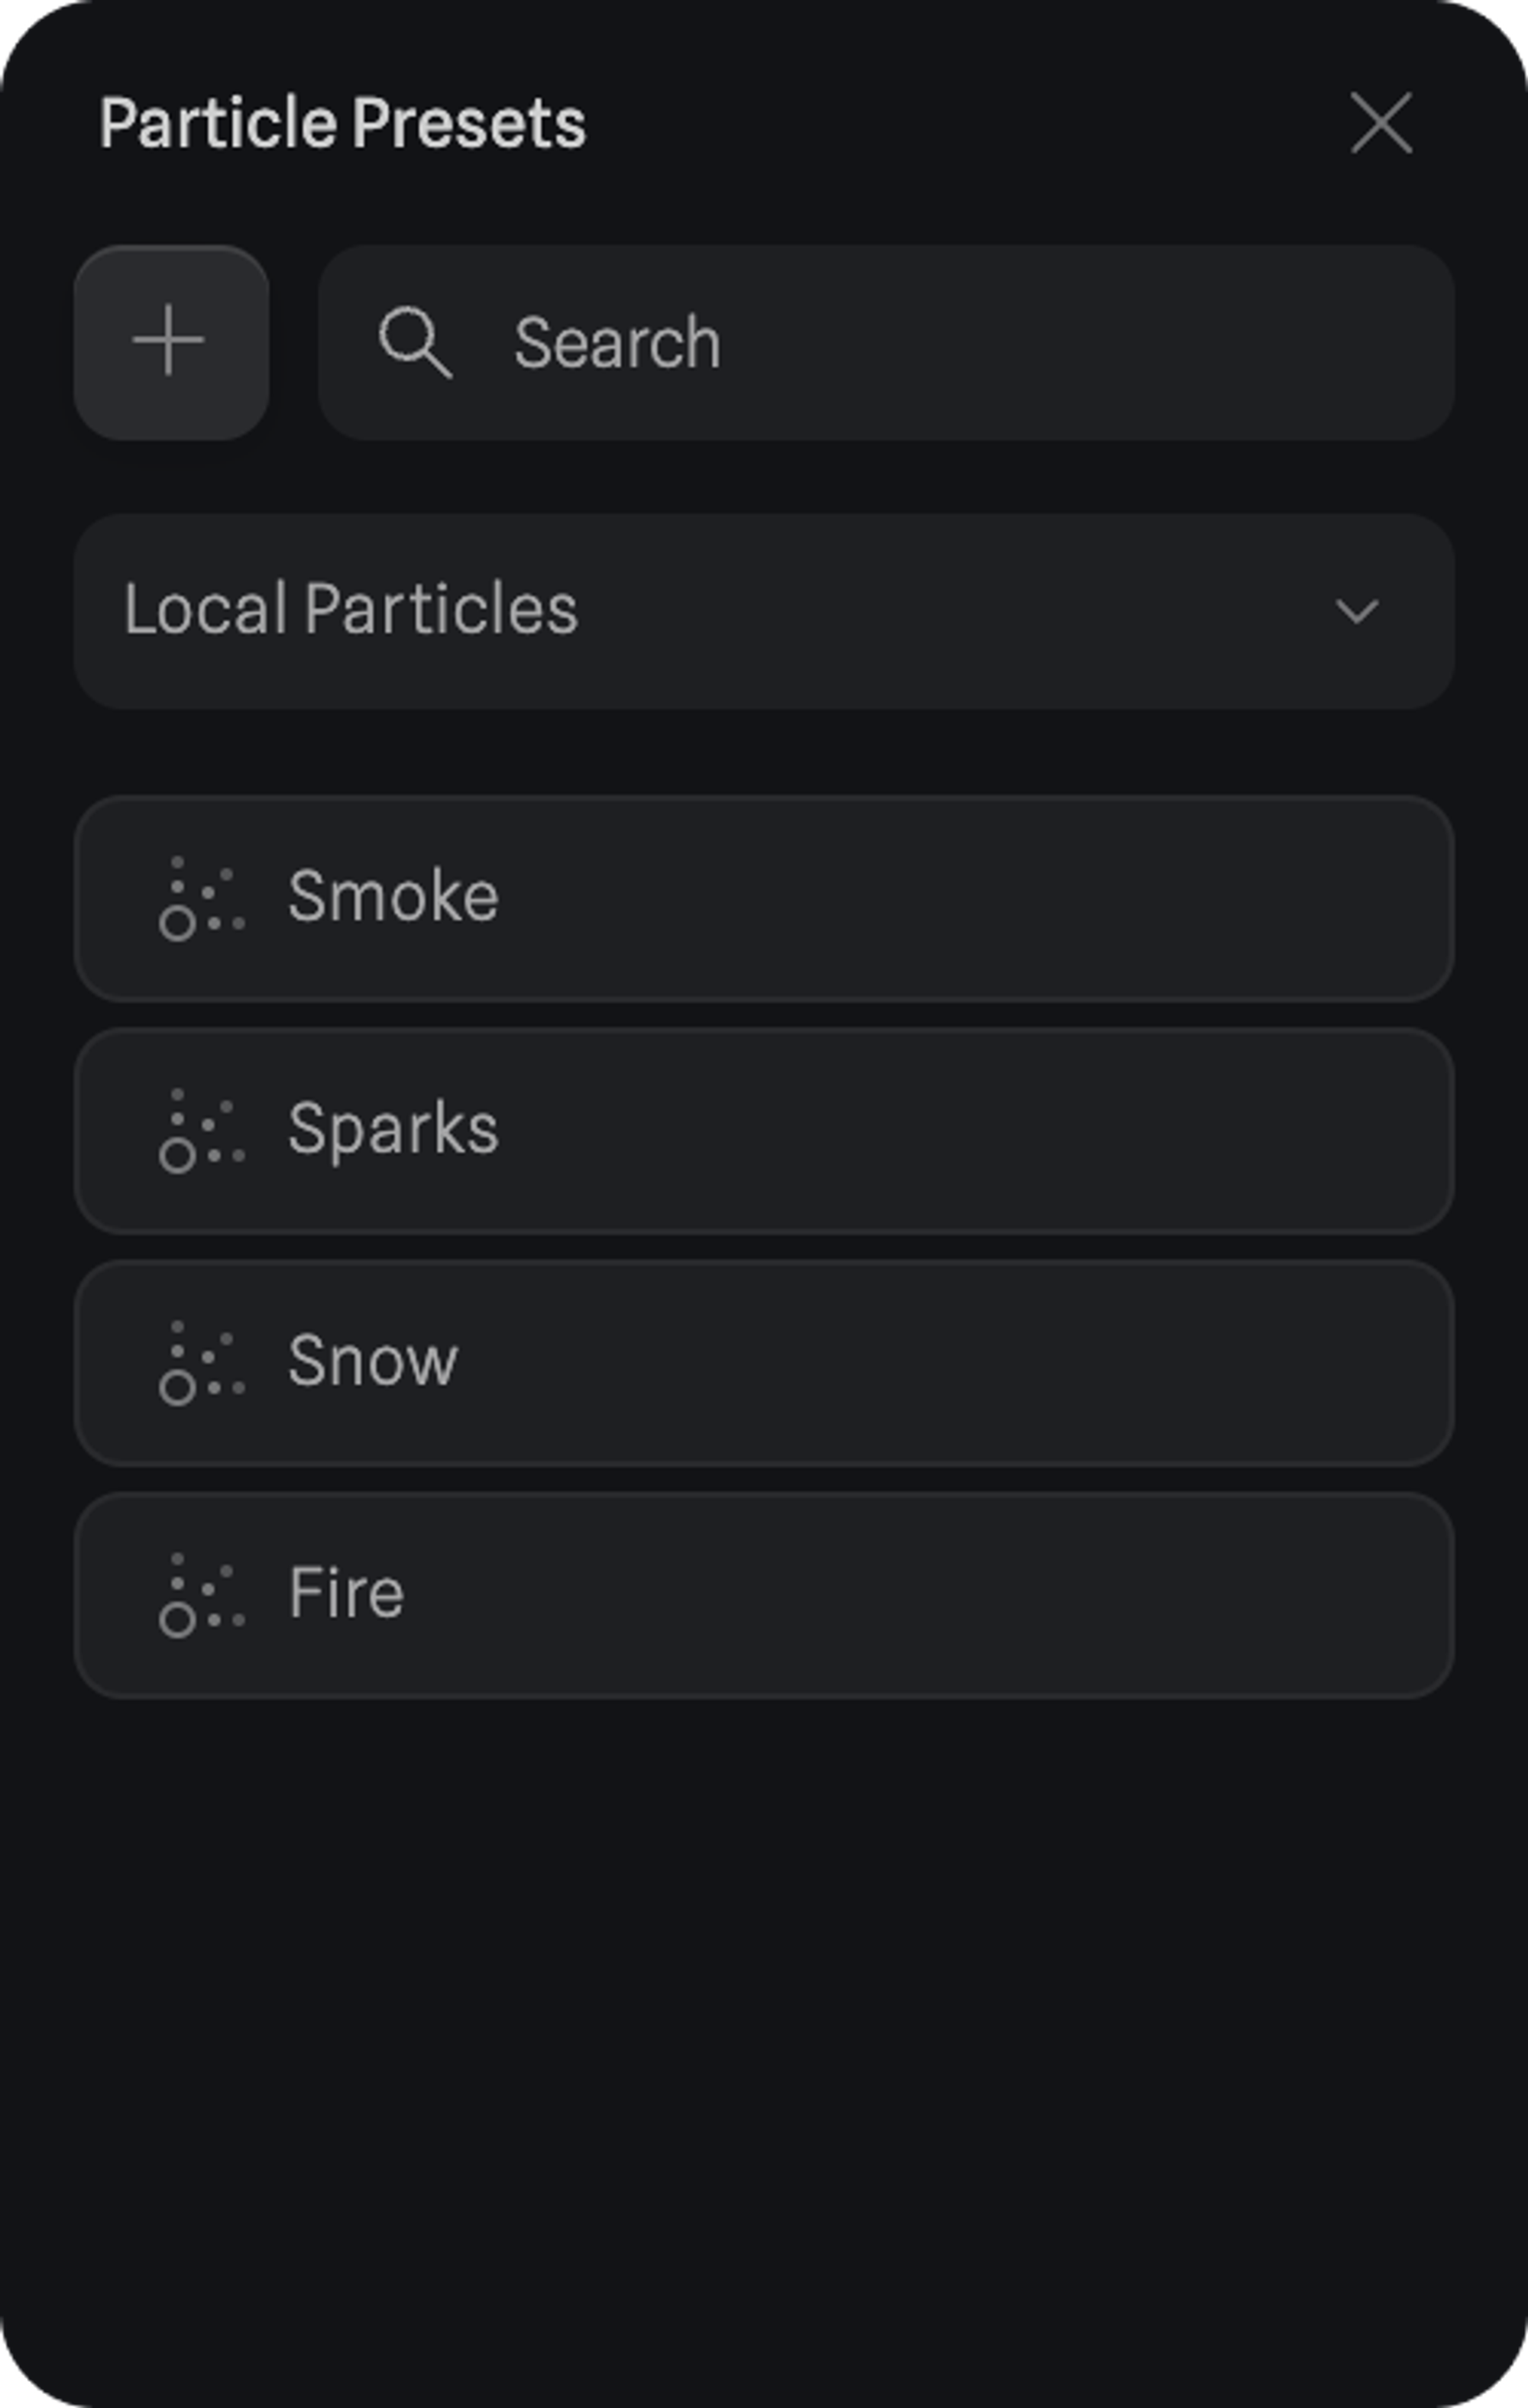
Task: Click the Particle Presets panel title
Action: click(x=342, y=124)
